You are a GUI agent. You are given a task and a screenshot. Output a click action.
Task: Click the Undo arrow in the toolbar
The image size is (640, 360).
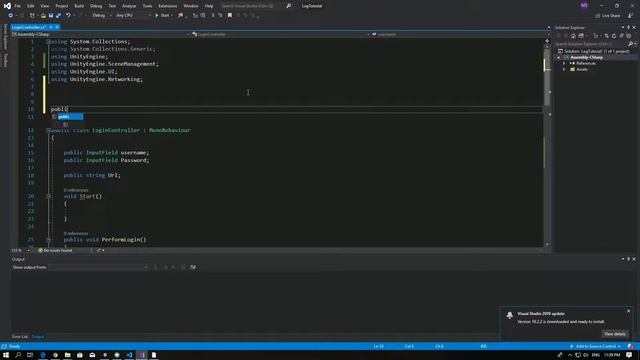(x=68, y=16)
